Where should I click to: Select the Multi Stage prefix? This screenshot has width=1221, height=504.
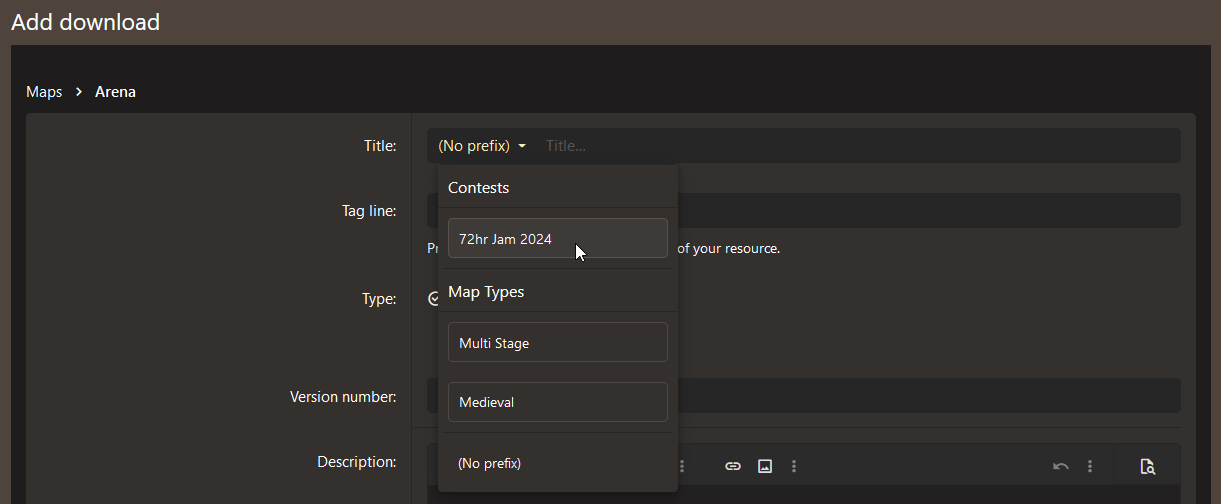[557, 343]
